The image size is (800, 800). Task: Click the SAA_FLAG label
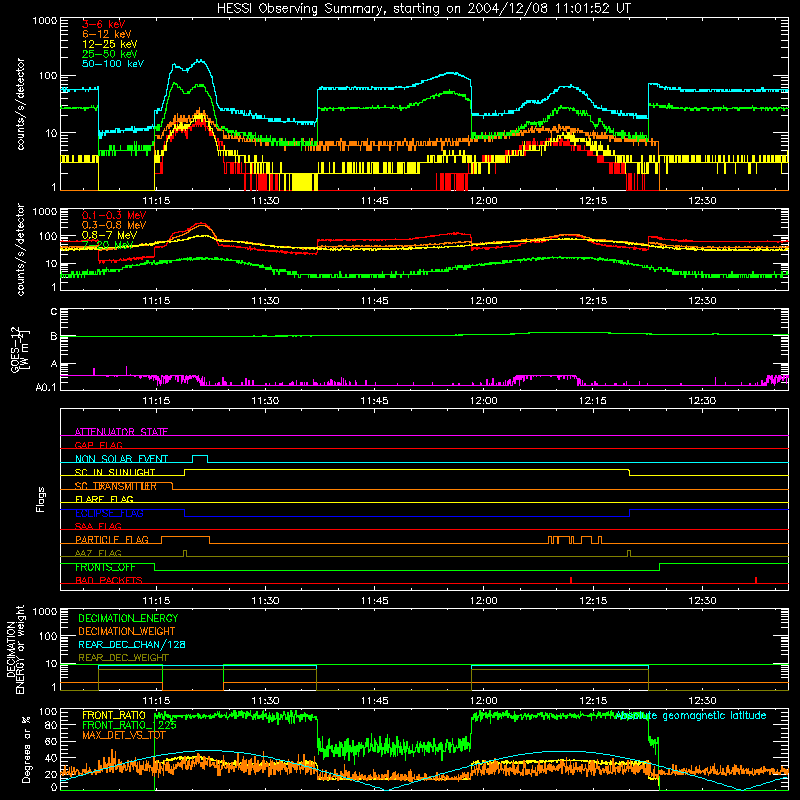click(98, 526)
